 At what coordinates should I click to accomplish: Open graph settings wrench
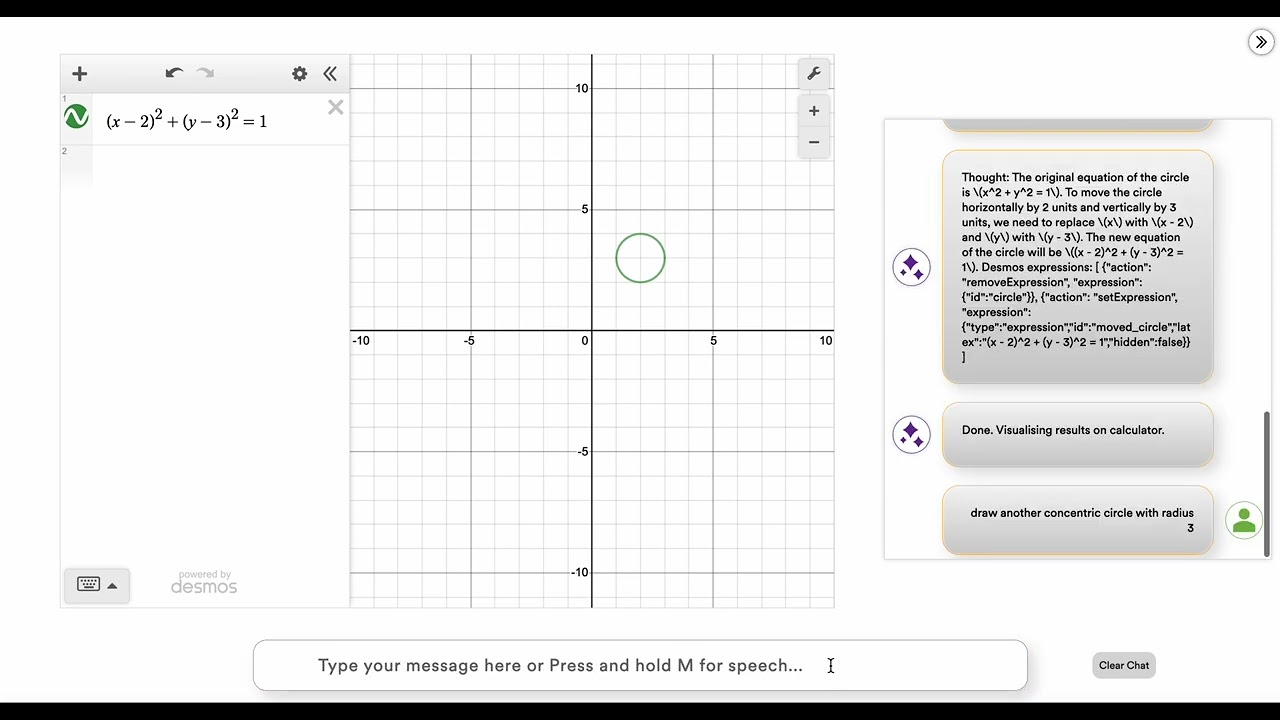tap(814, 73)
